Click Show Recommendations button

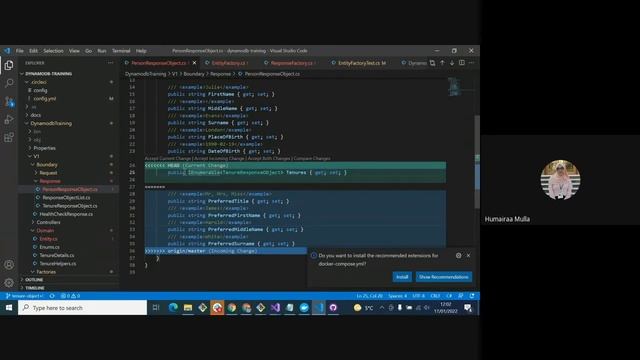[444, 277]
